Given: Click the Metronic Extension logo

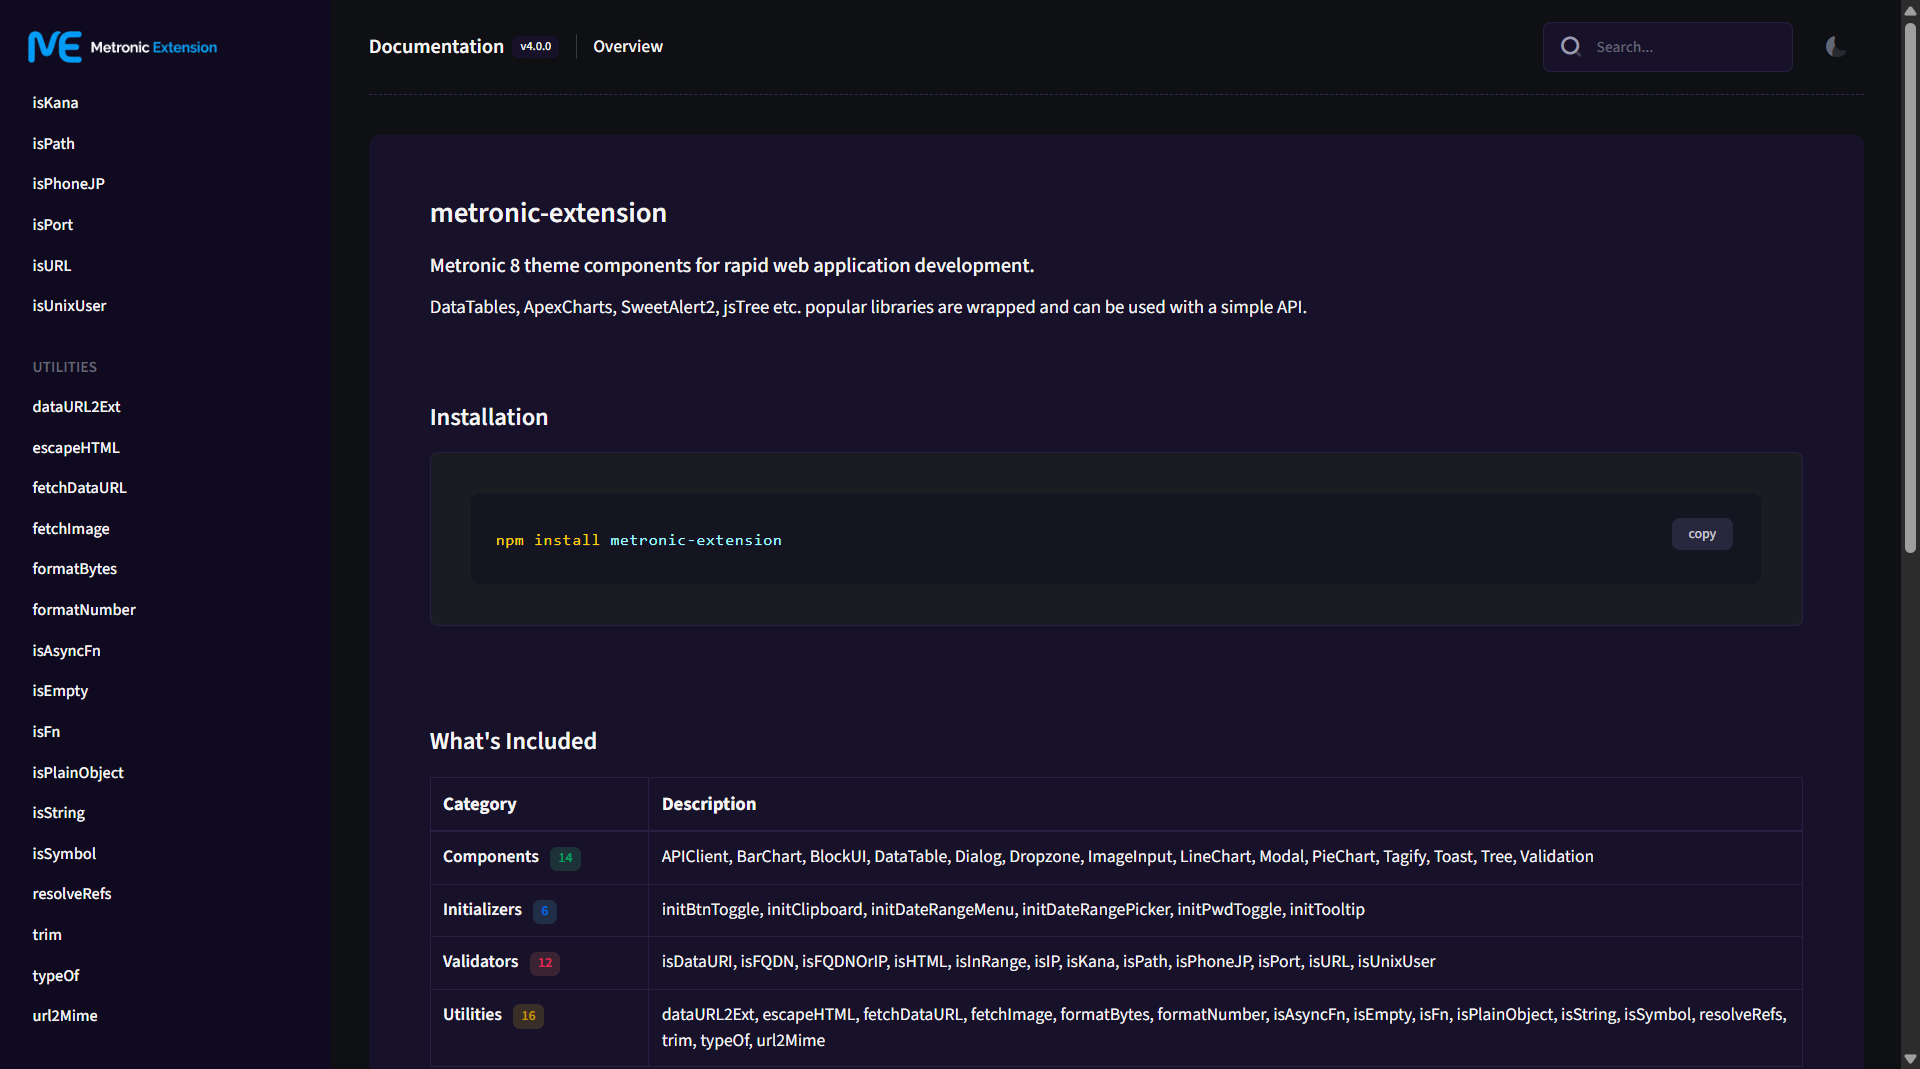Looking at the screenshot, I should pos(122,47).
